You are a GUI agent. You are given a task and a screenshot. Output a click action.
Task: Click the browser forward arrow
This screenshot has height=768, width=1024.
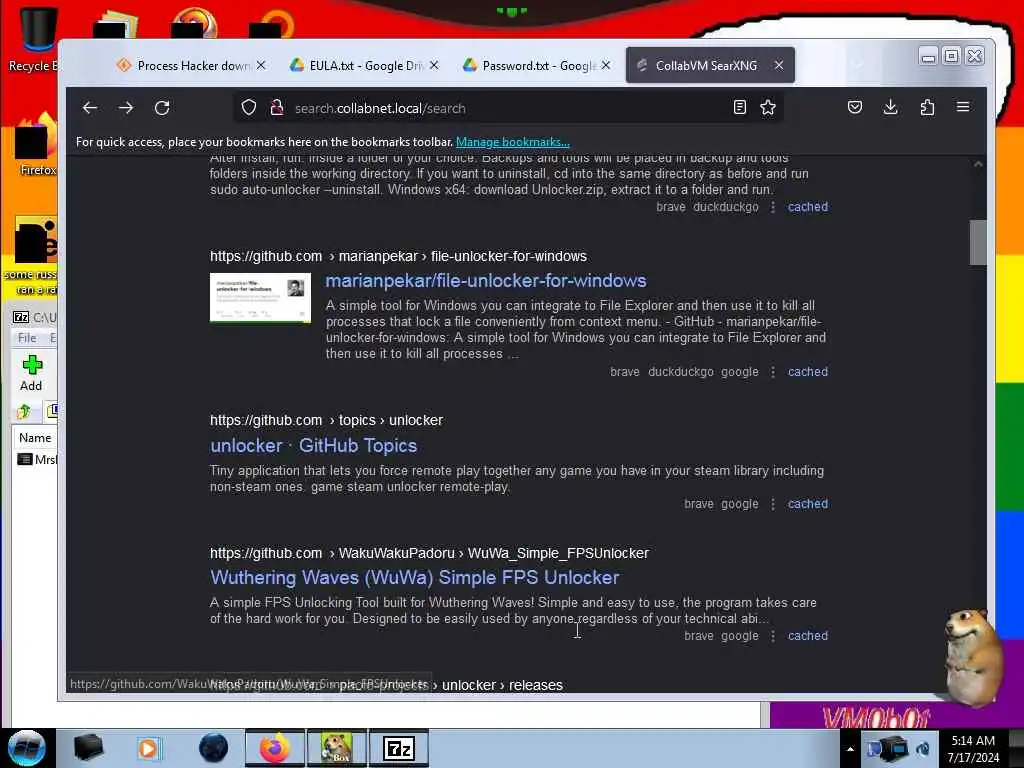coord(126,108)
